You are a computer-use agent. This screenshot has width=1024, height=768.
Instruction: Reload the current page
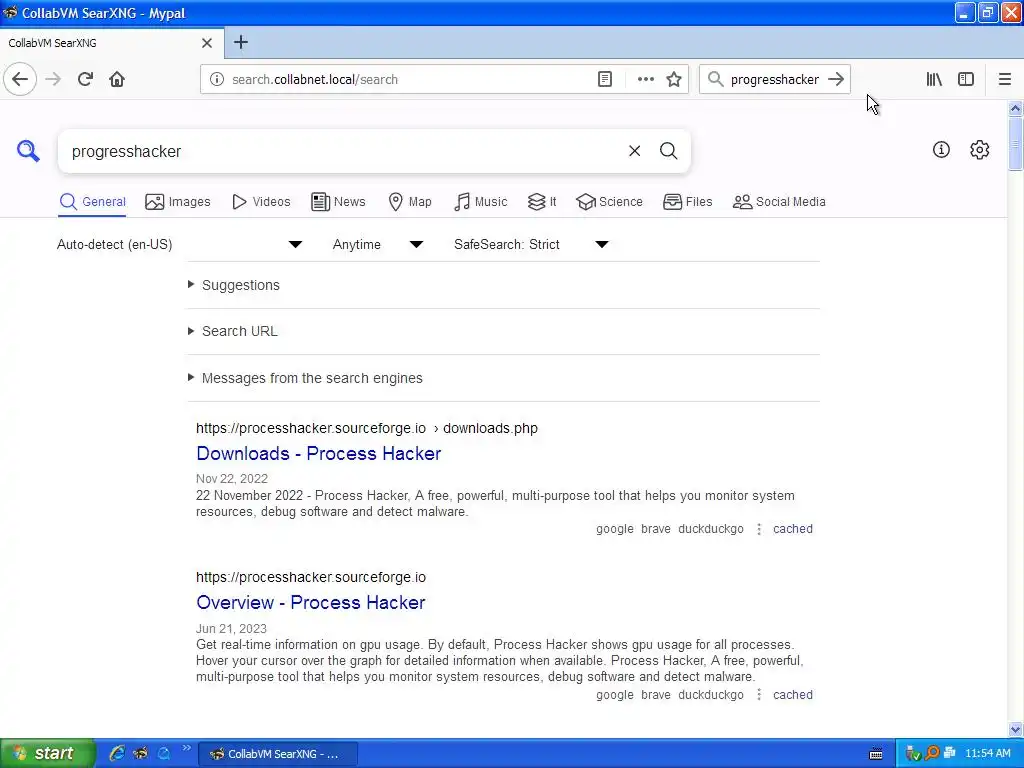tap(85, 80)
